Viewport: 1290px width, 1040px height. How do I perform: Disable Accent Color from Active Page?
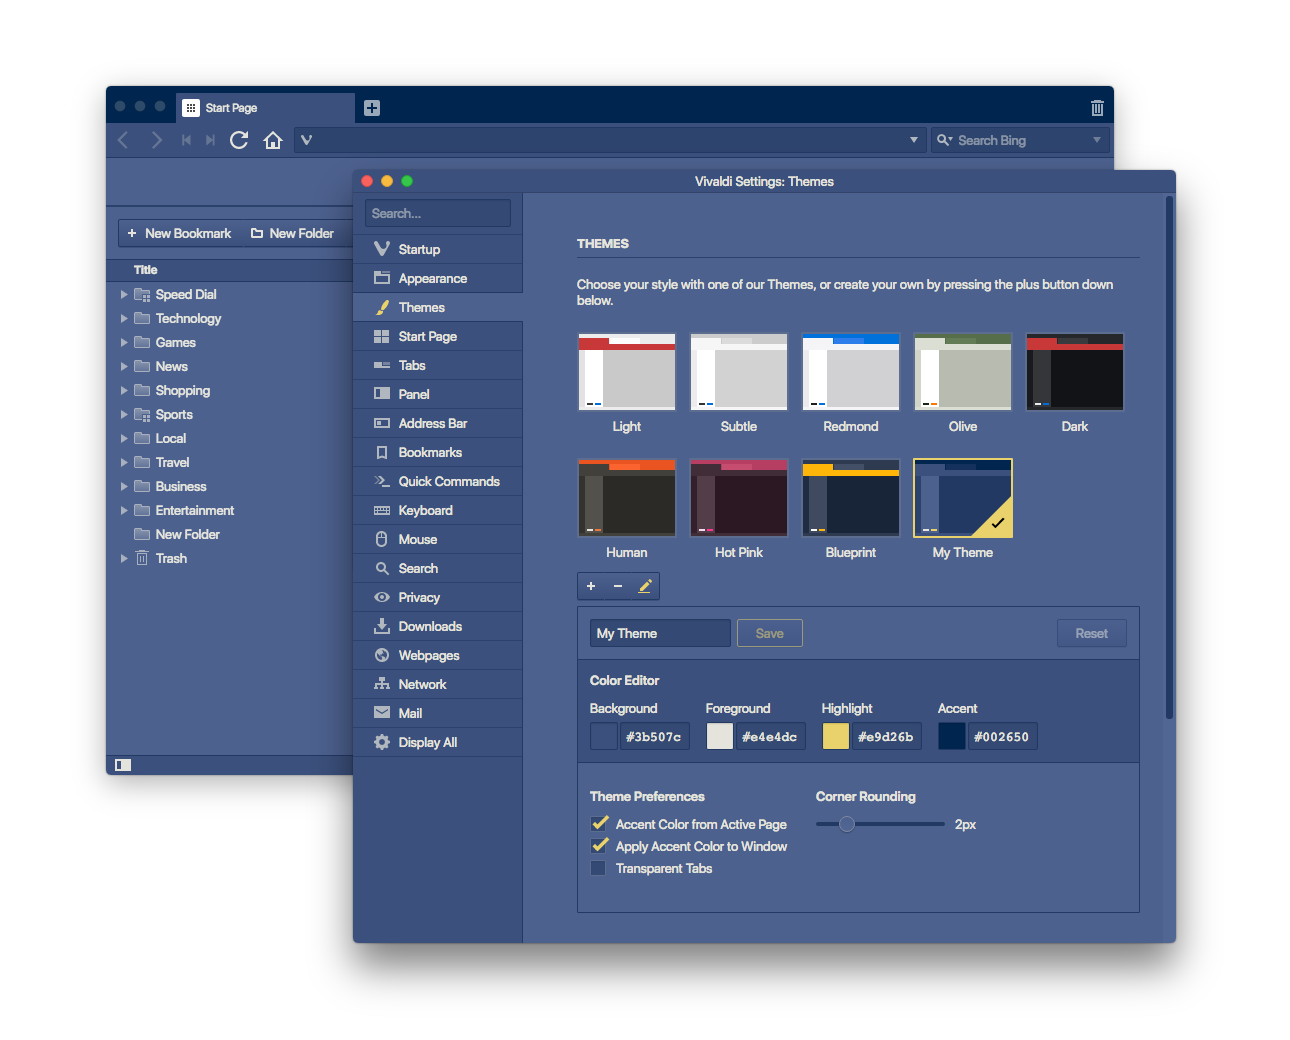tap(599, 824)
